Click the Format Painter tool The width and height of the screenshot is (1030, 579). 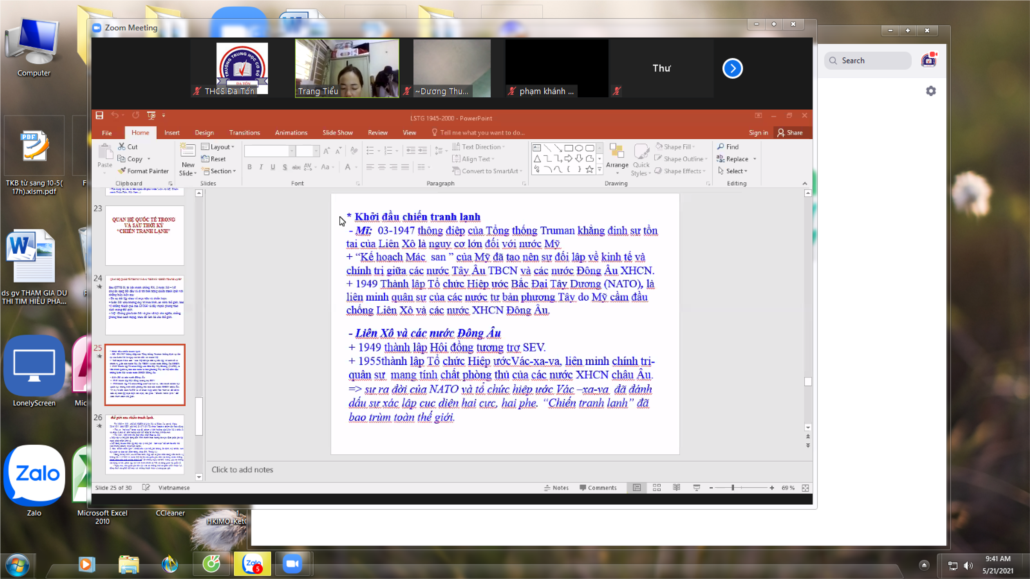pyautogui.click(x=143, y=171)
